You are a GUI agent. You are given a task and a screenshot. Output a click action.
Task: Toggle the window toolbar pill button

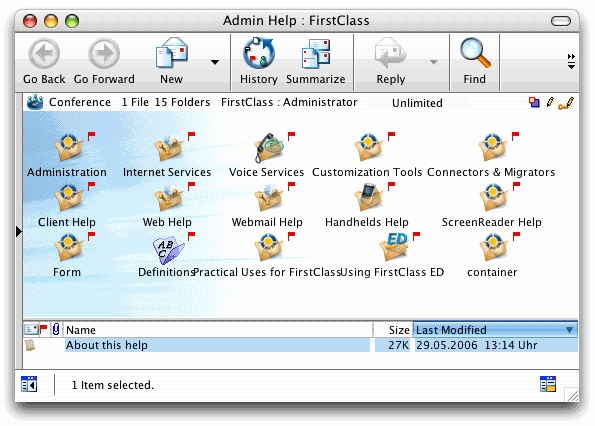[x=561, y=21]
